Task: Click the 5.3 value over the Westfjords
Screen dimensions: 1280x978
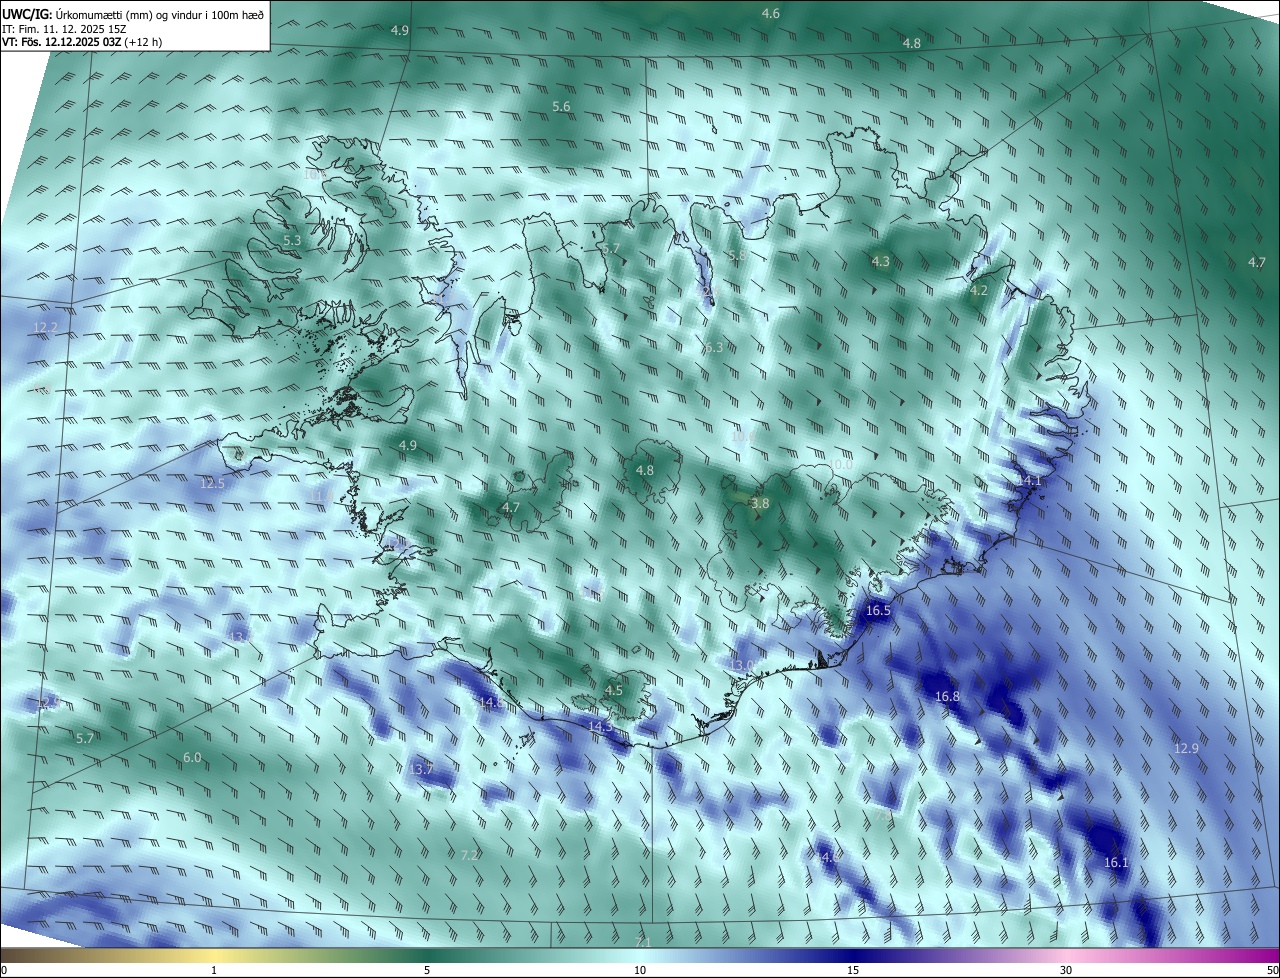Action: [x=291, y=241]
